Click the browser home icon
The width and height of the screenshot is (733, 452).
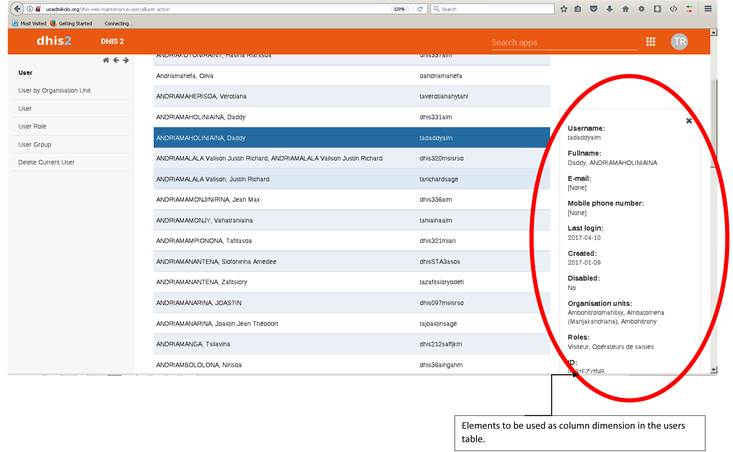[626, 8]
